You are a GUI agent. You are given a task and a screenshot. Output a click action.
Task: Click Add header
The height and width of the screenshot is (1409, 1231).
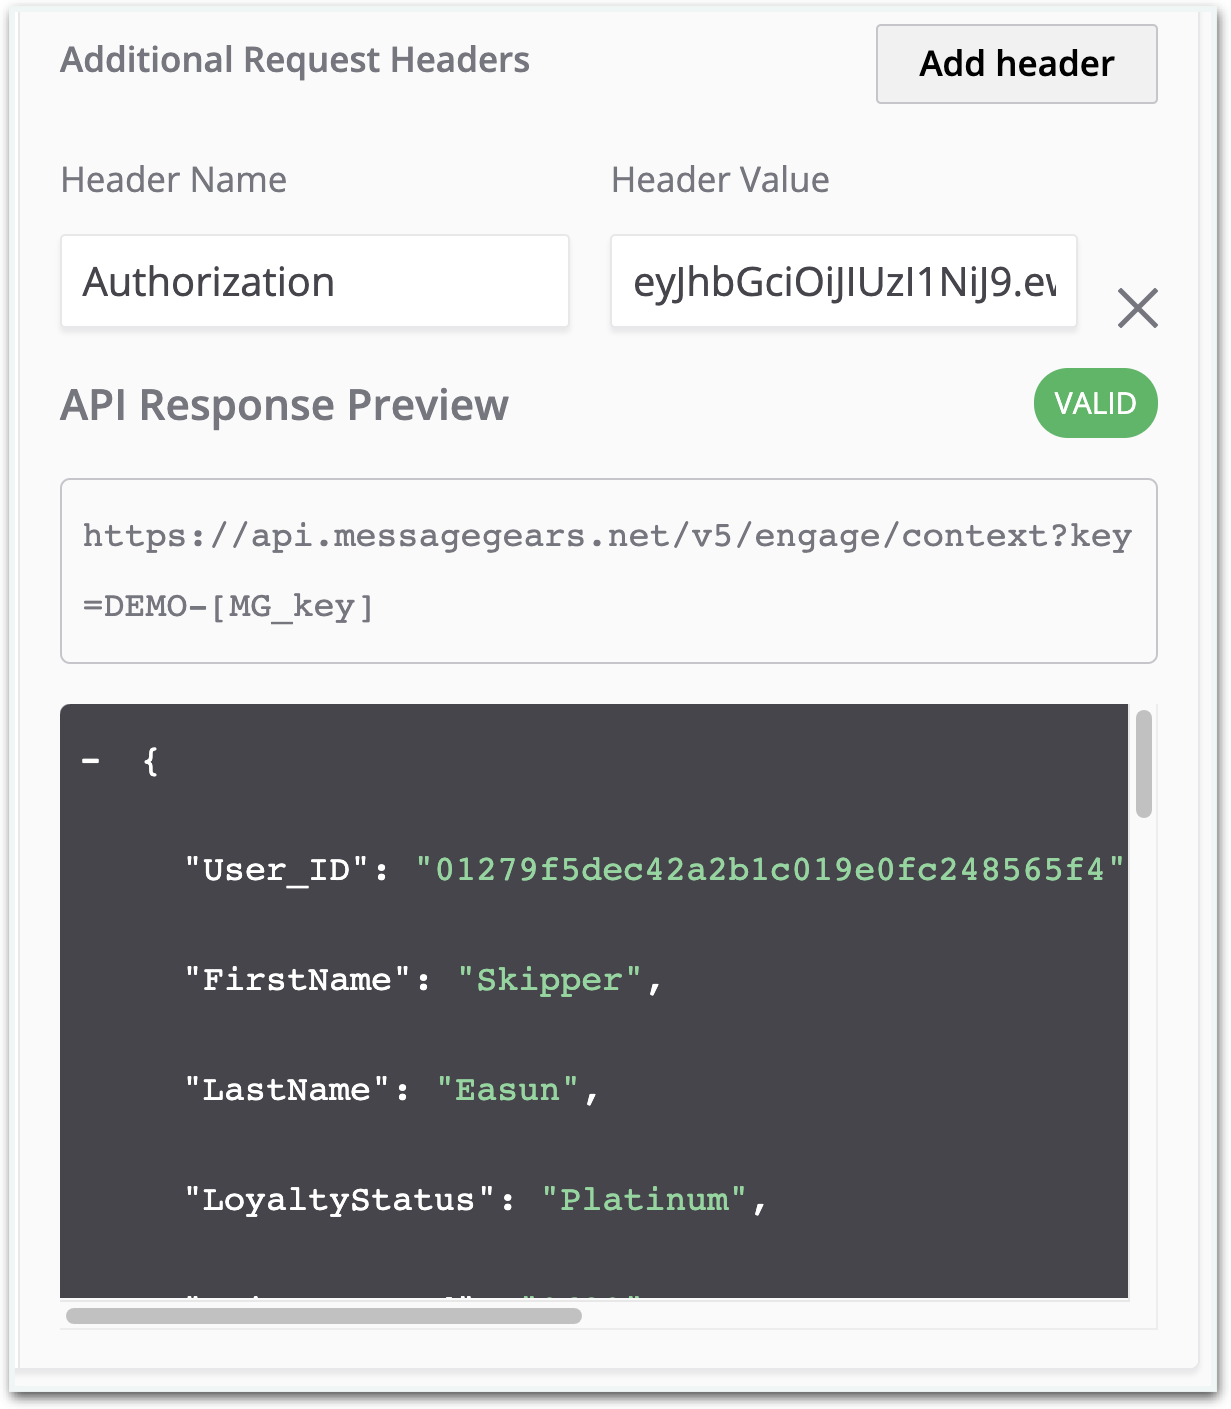tap(1015, 64)
